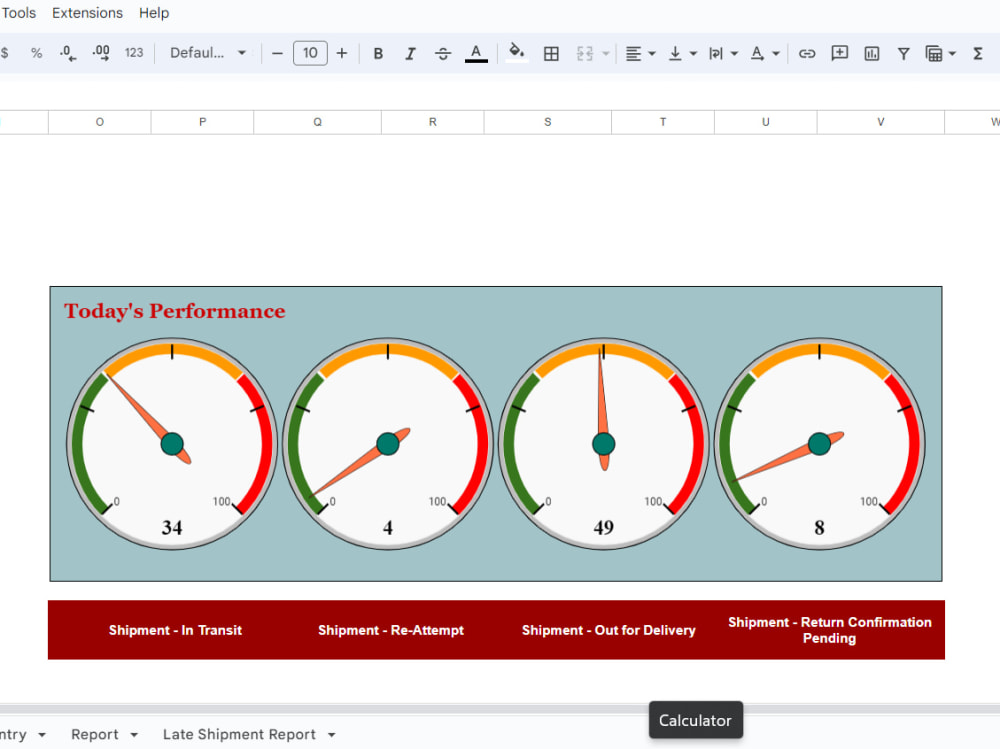
Task: Click the insert link icon
Action: [x=807, y=54]
